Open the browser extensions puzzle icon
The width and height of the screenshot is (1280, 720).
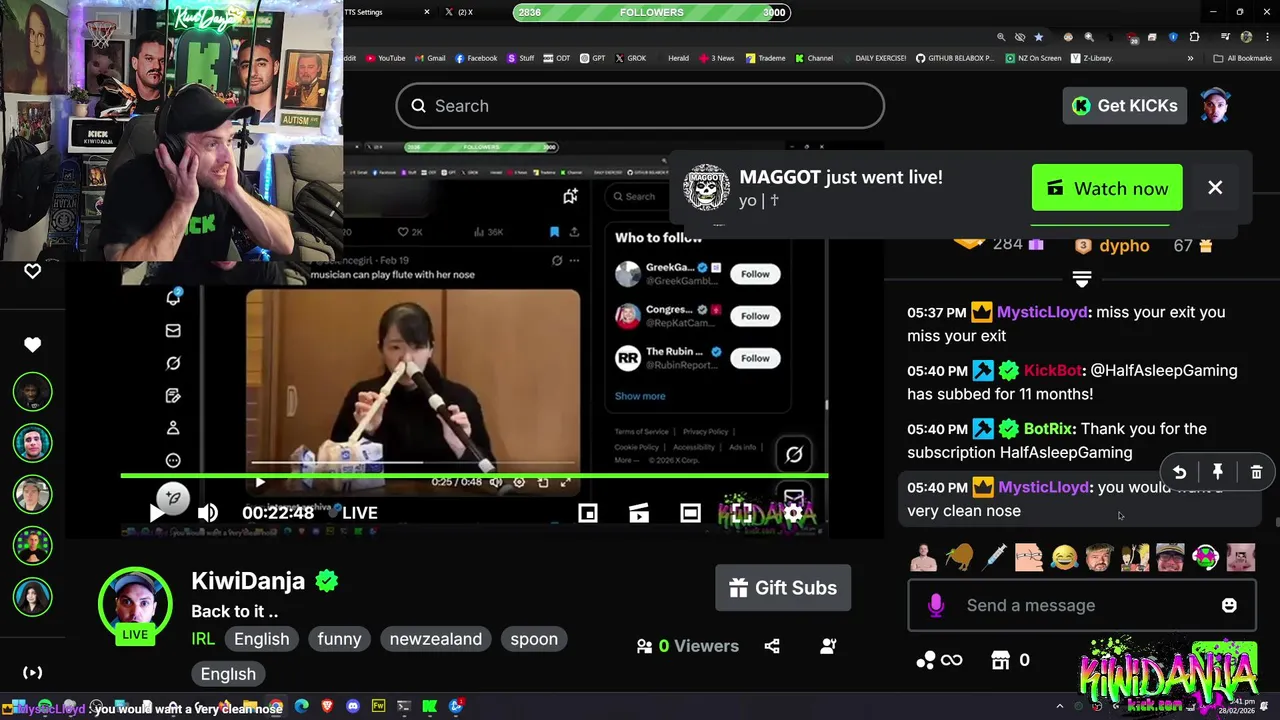pyautogui.click(x=1194, y=37)
